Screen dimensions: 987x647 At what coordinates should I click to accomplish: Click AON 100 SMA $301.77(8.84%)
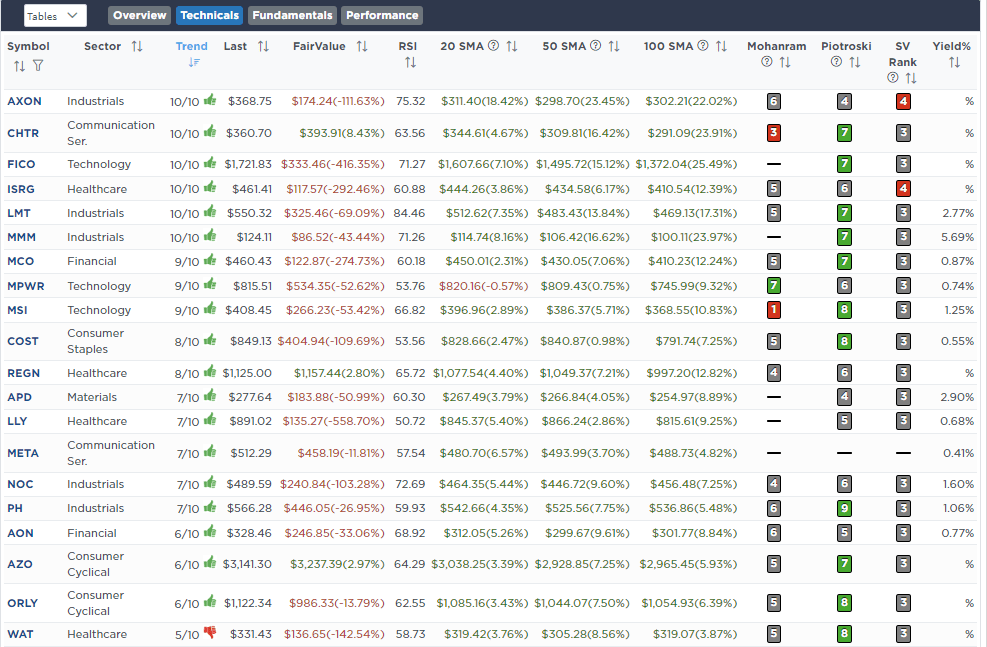[694, 533]
